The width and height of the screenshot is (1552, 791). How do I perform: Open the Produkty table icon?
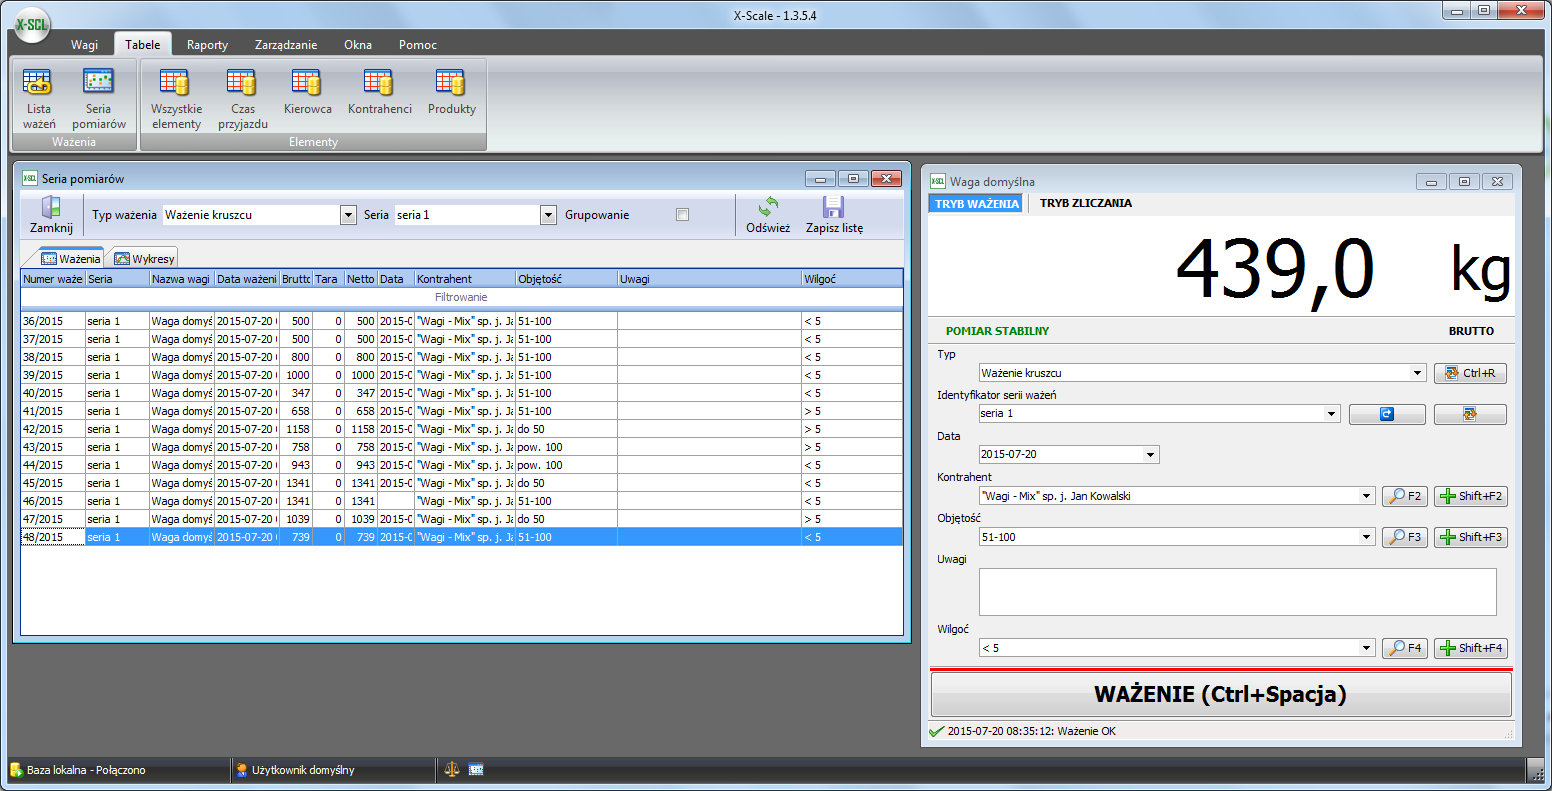pyautogui.click(x=451, y=83)
